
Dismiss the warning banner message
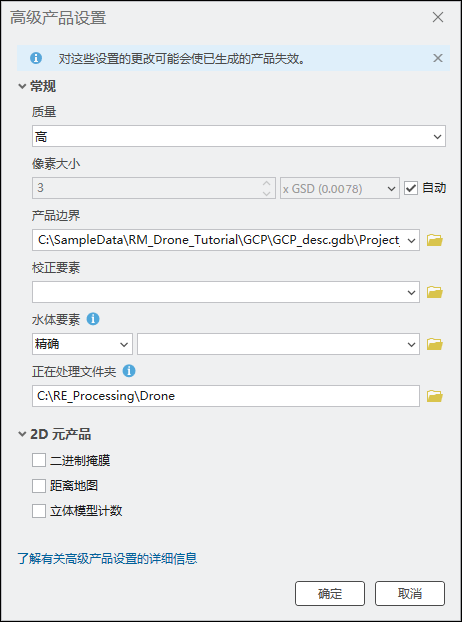tap(437, 58)
